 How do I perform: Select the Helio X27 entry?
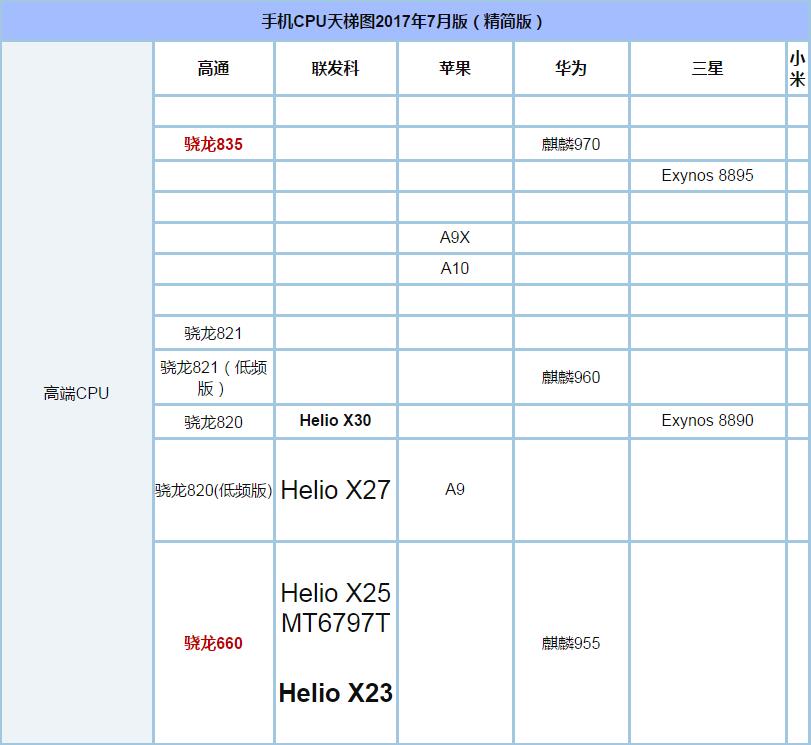pos(334,490)
